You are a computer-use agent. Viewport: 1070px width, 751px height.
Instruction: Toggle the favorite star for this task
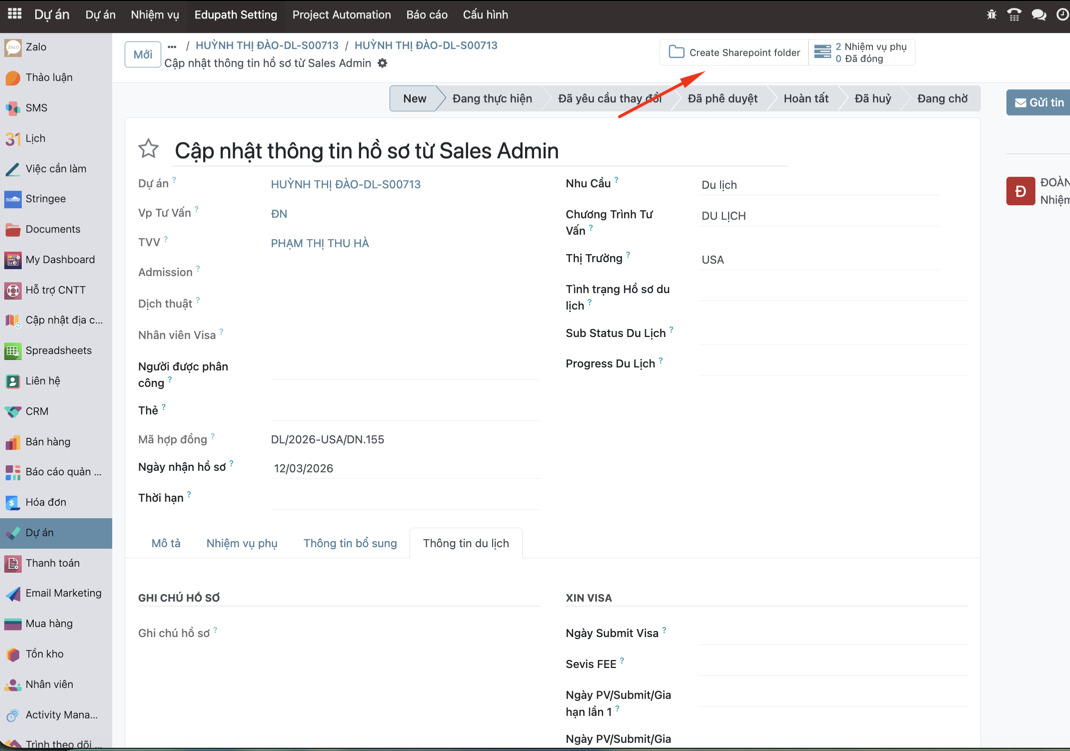tap(148, 149)
